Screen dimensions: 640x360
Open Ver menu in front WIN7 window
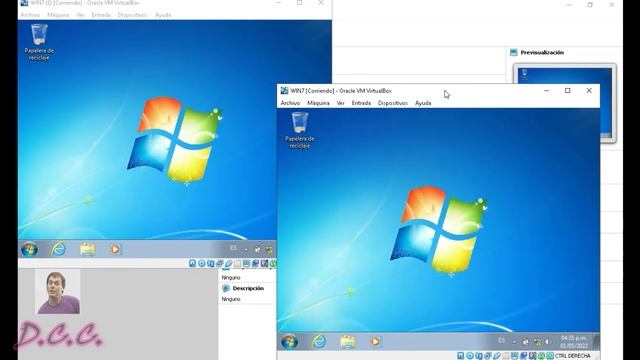pos(340,103)
